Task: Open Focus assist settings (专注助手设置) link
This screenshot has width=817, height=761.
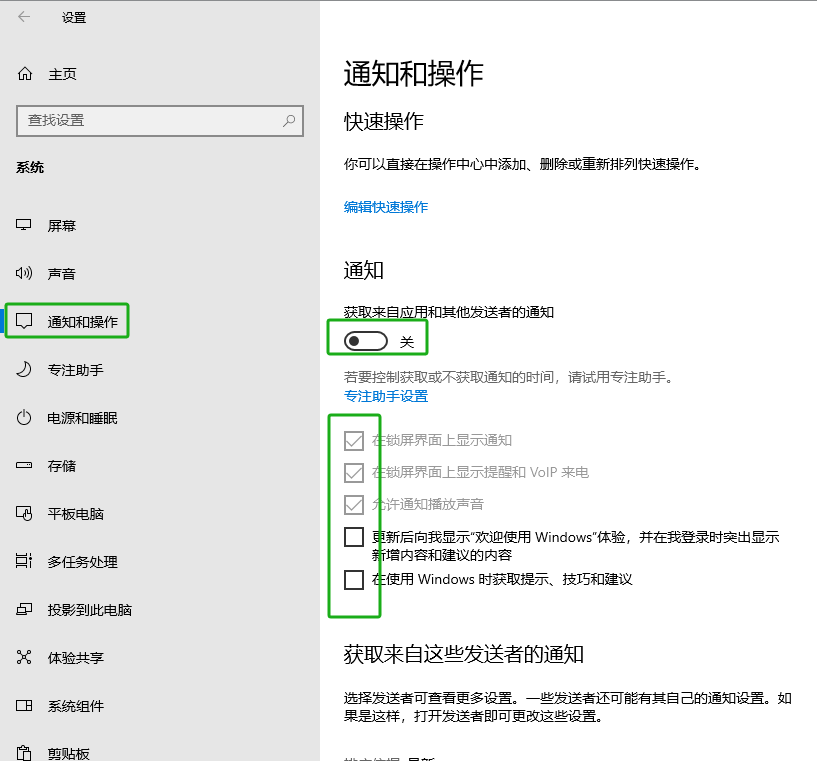Action: [386, 396]
